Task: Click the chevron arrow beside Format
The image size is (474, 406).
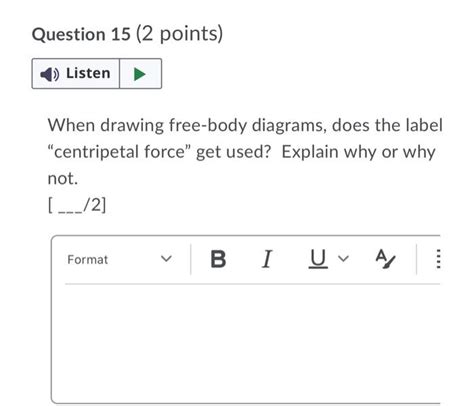Action: point(166,259)
